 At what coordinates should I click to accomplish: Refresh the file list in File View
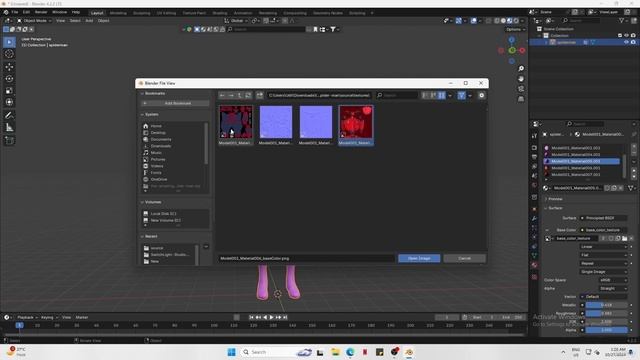248,95
